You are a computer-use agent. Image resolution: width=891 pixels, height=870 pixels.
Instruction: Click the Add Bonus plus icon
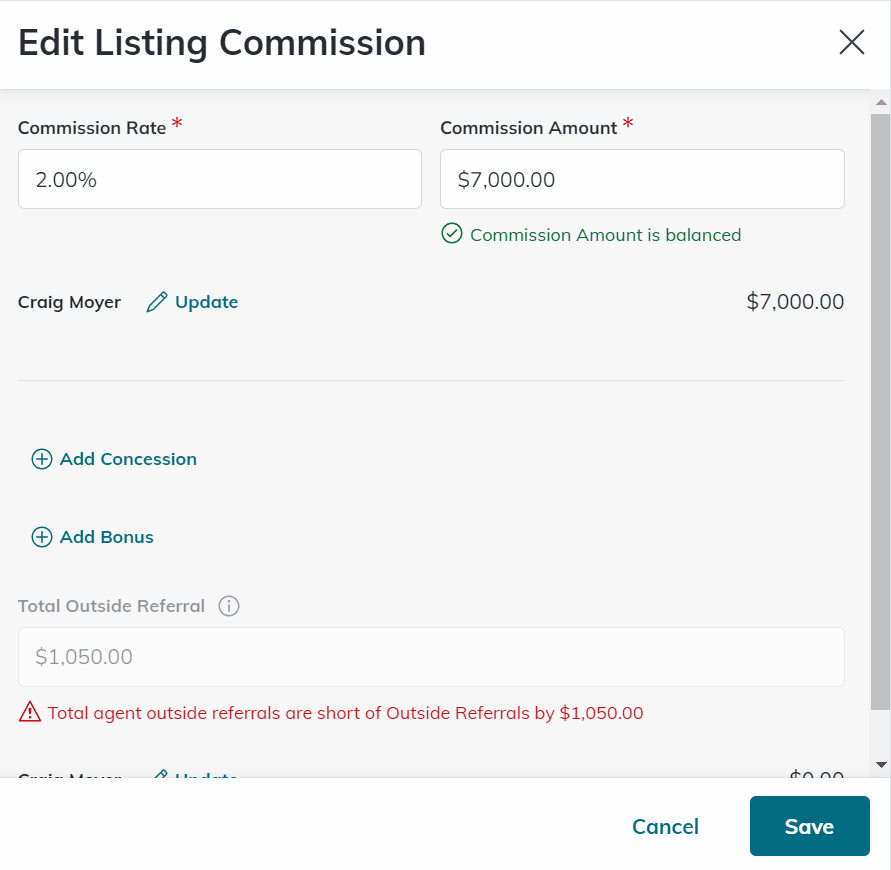coord(42,537)
